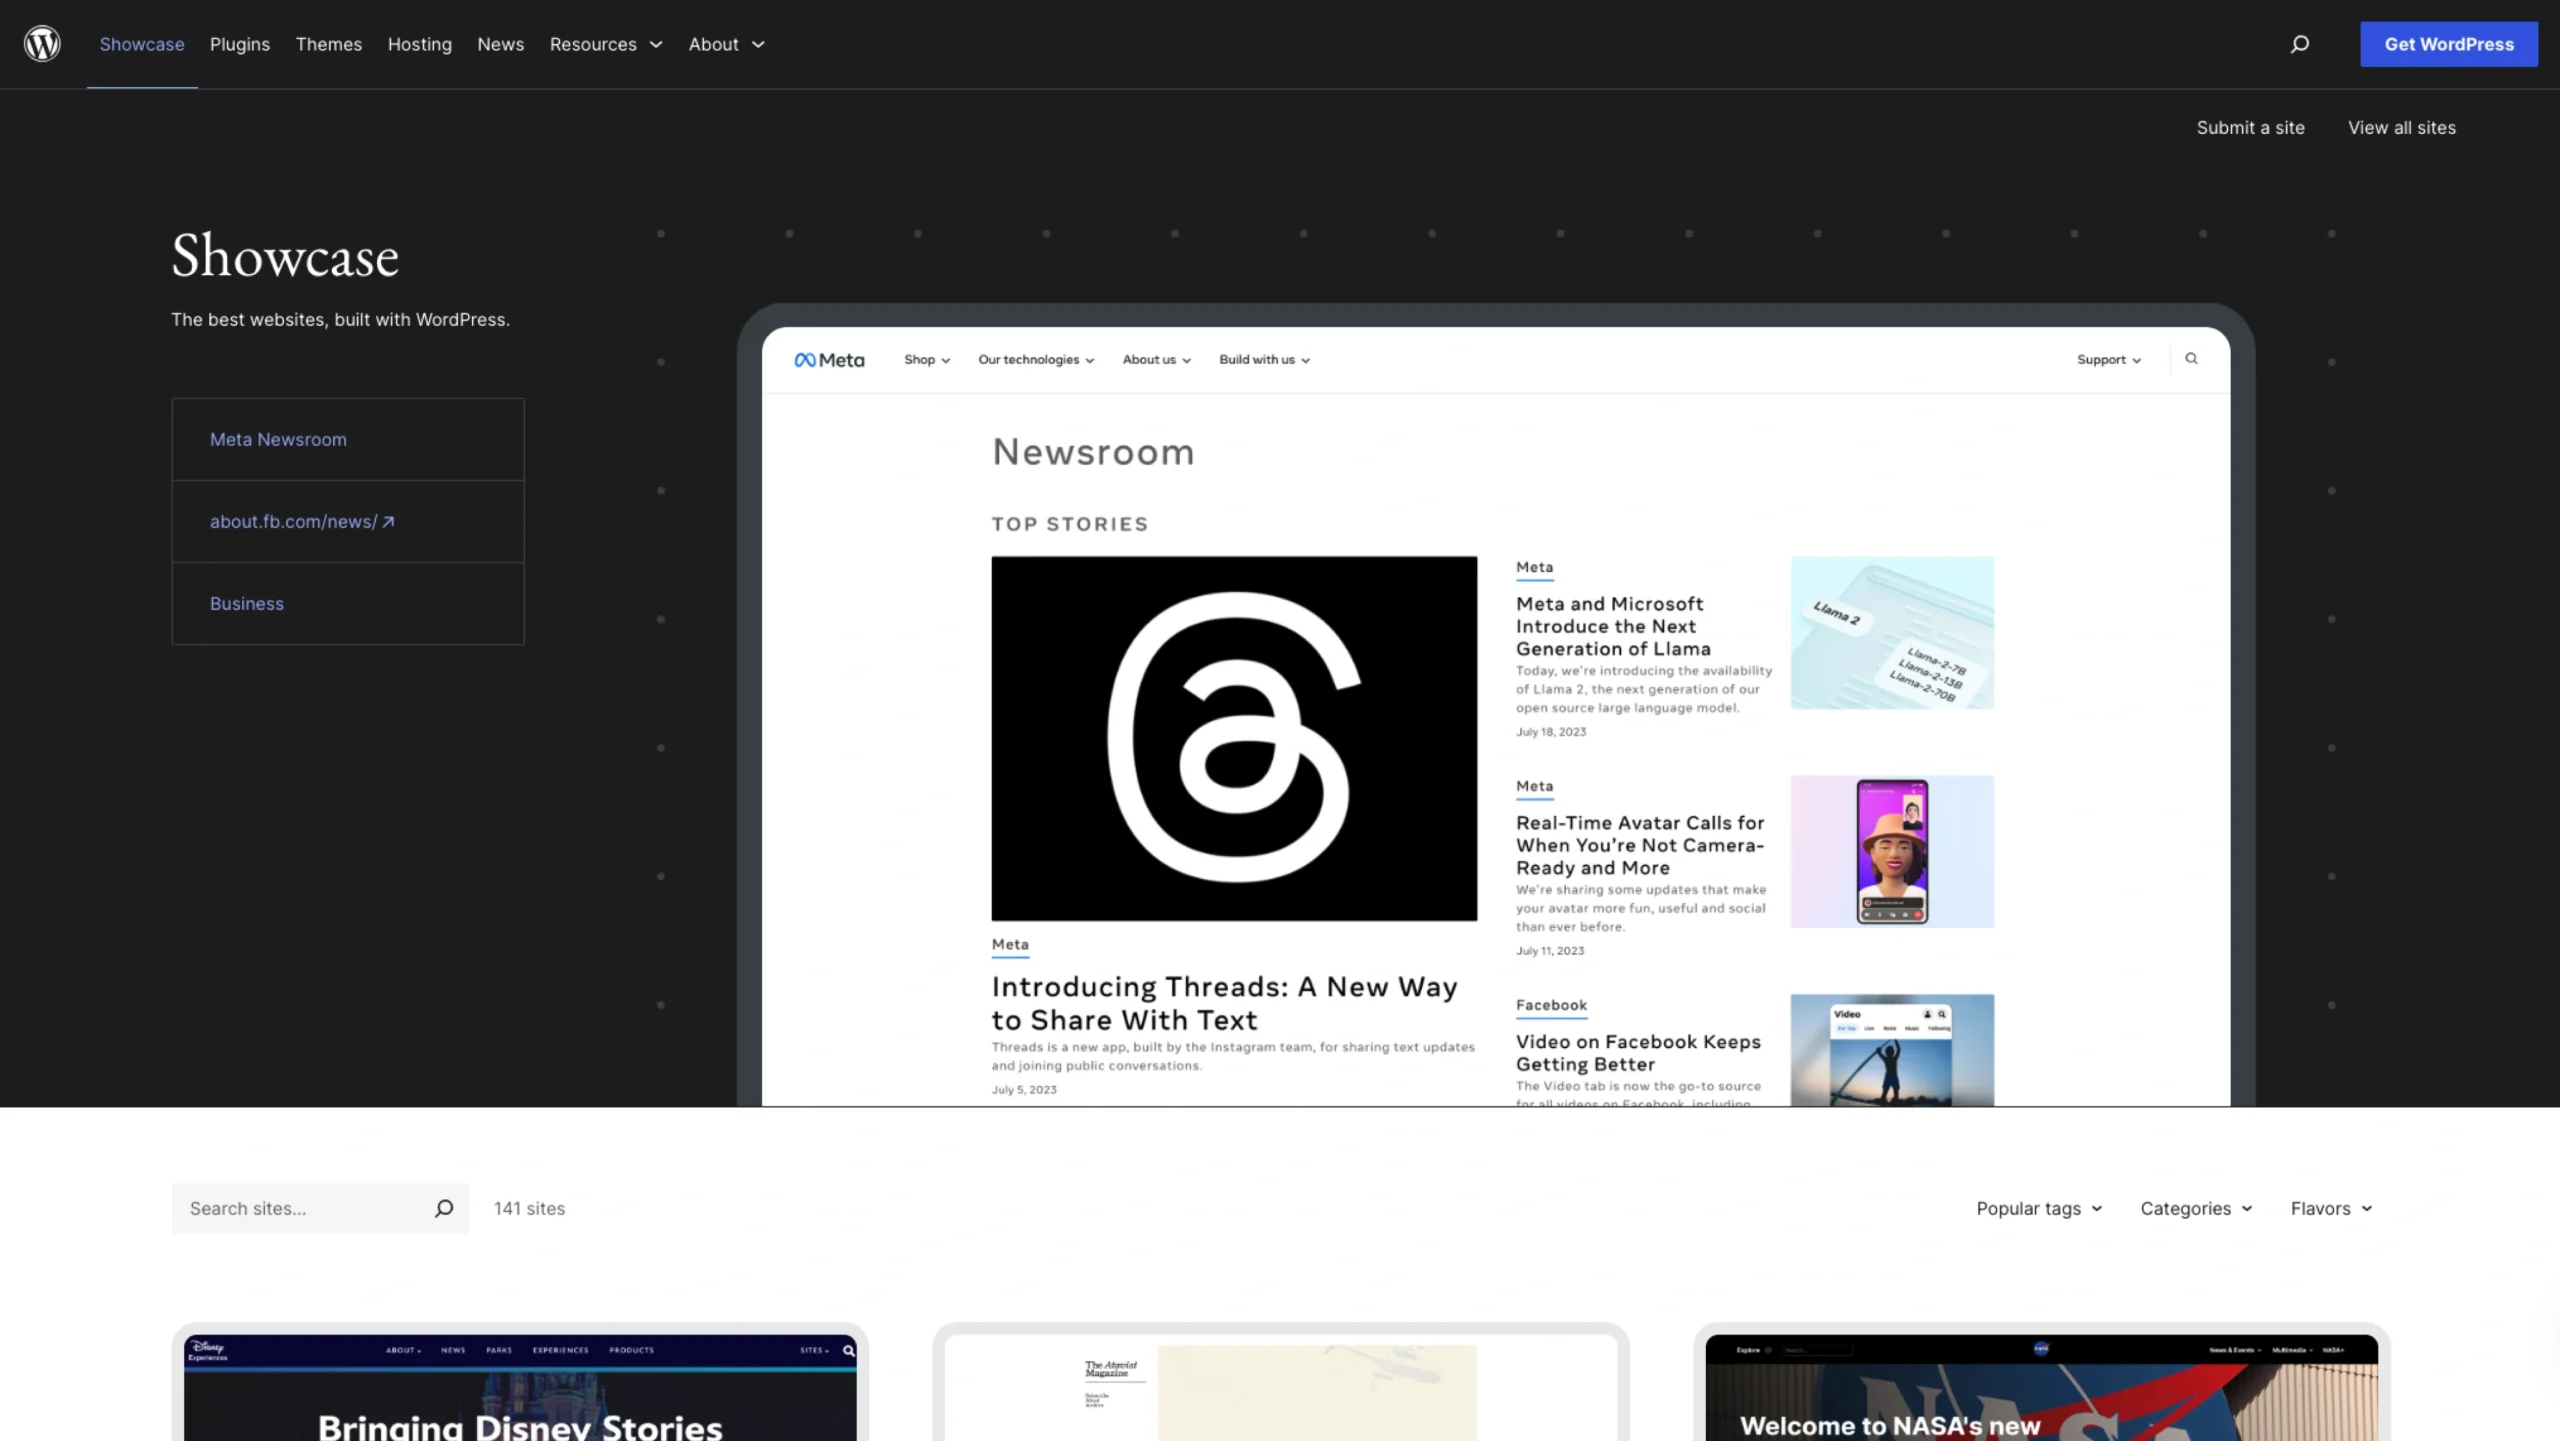Open Hosting in the navigation
Screen dimensions: 2560x1441
420,44
